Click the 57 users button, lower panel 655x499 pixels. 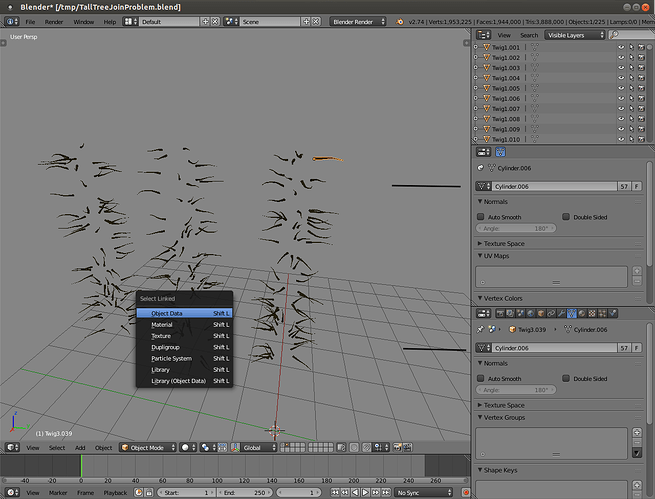624,348
